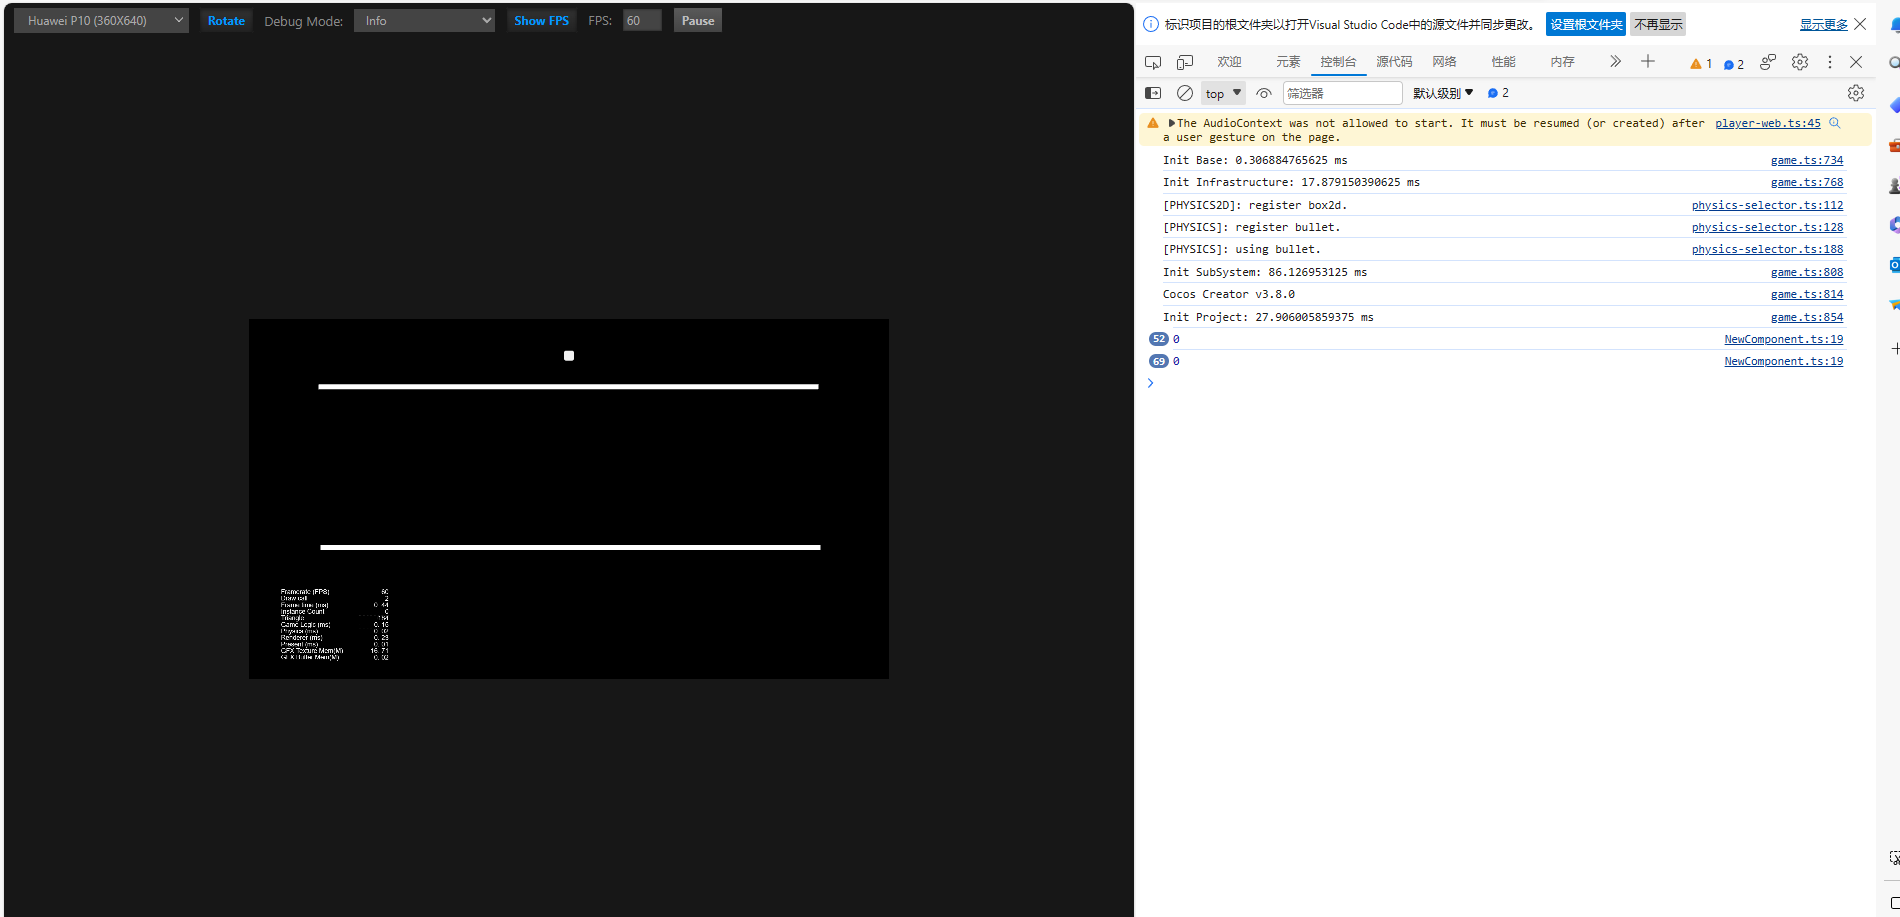This screenshot has height=917, width=1900.
Task: Open the game.ts:814 source link
Action: [x=1807, y=294]
